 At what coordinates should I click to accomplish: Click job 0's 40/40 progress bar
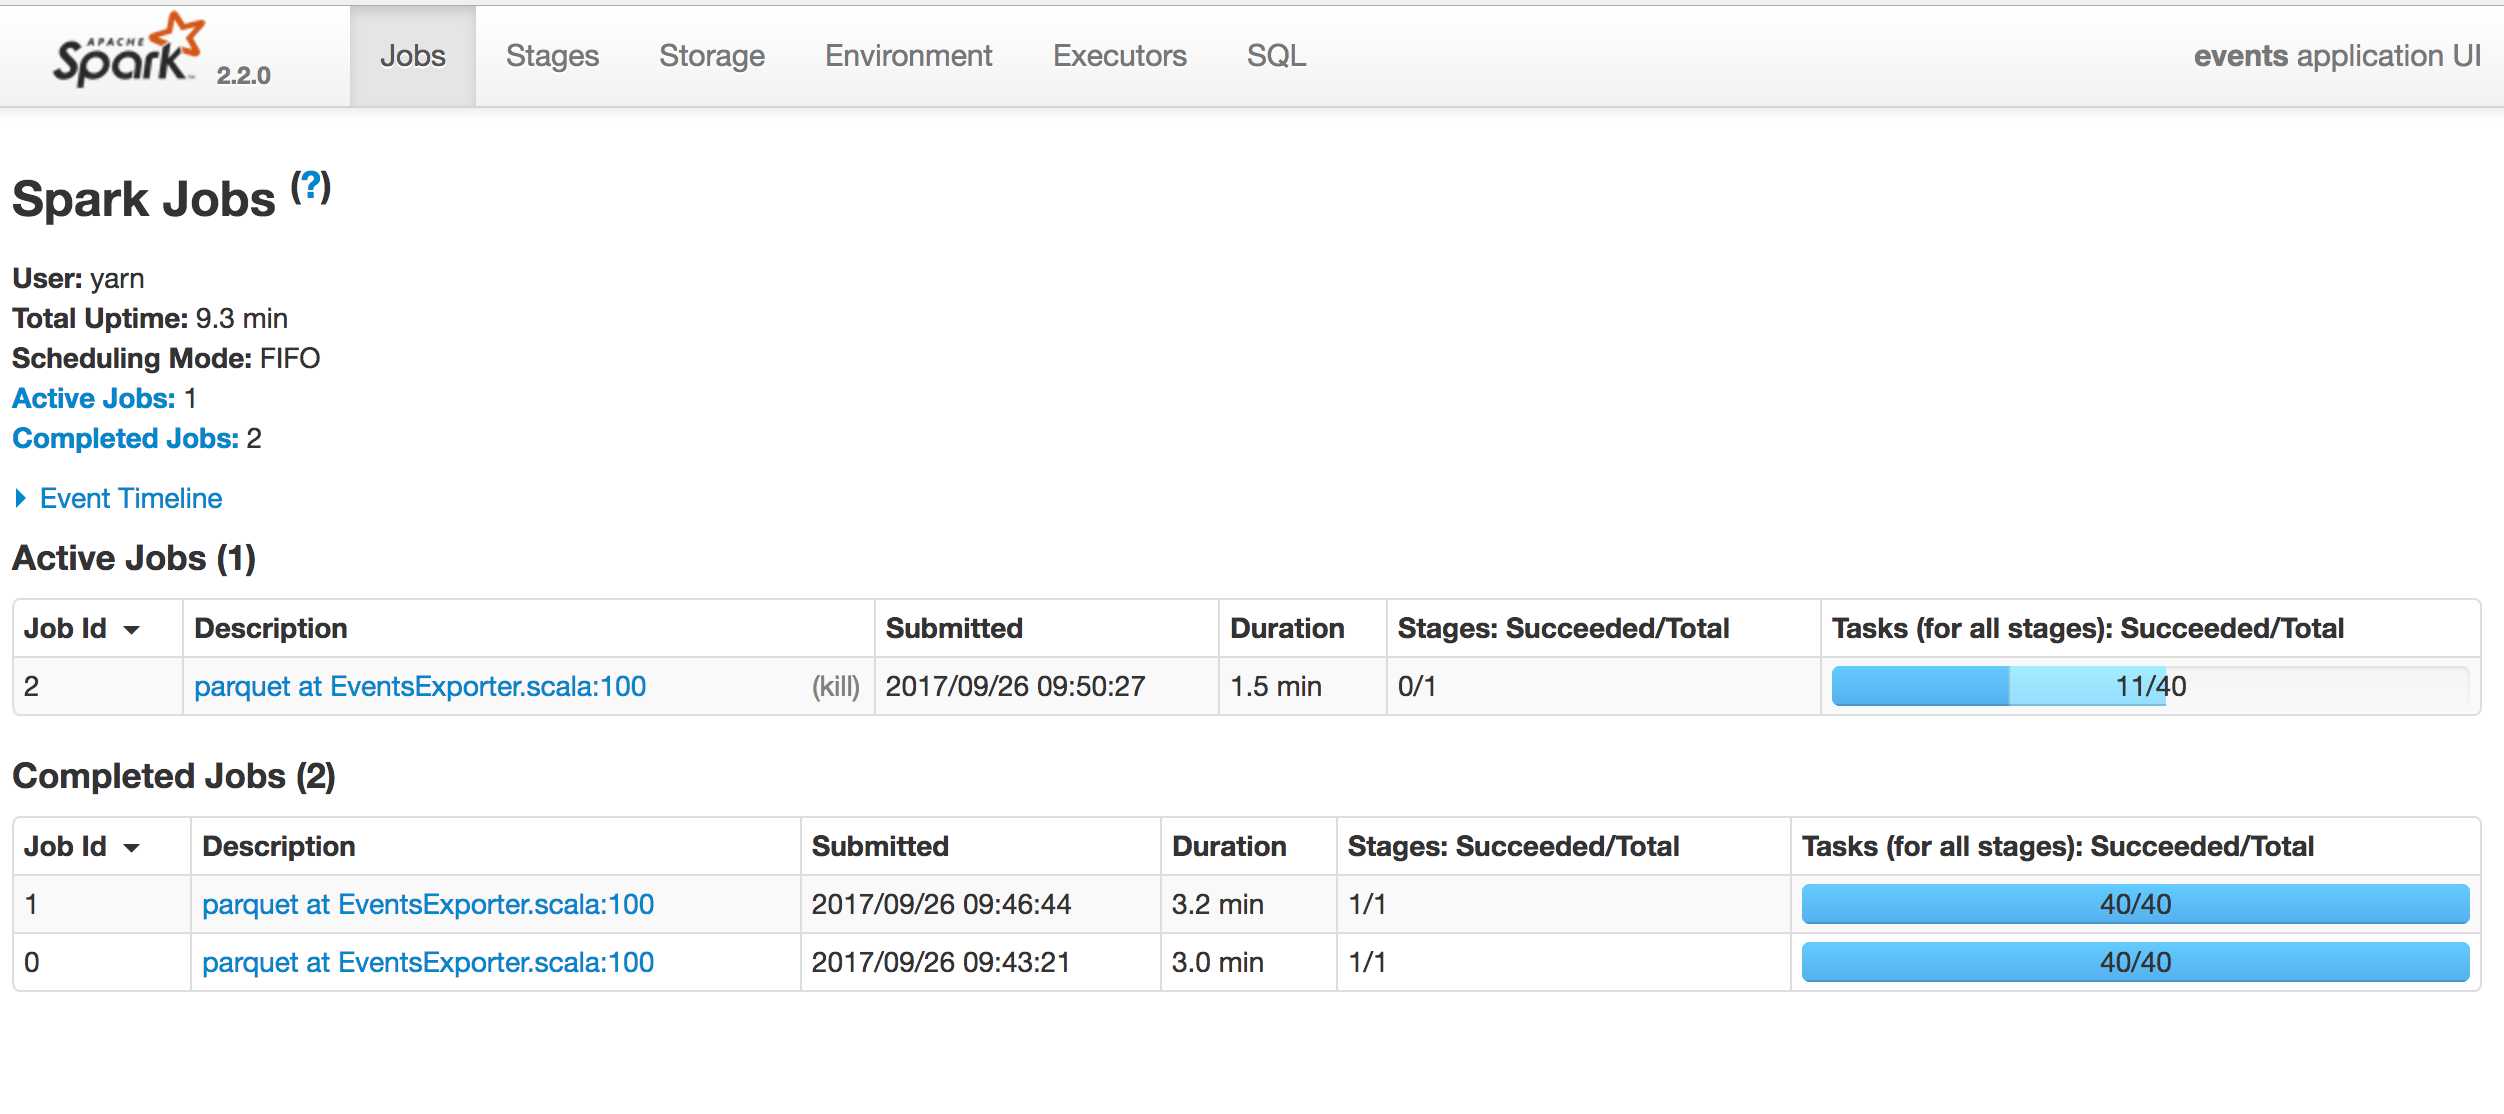(2135, 962)
